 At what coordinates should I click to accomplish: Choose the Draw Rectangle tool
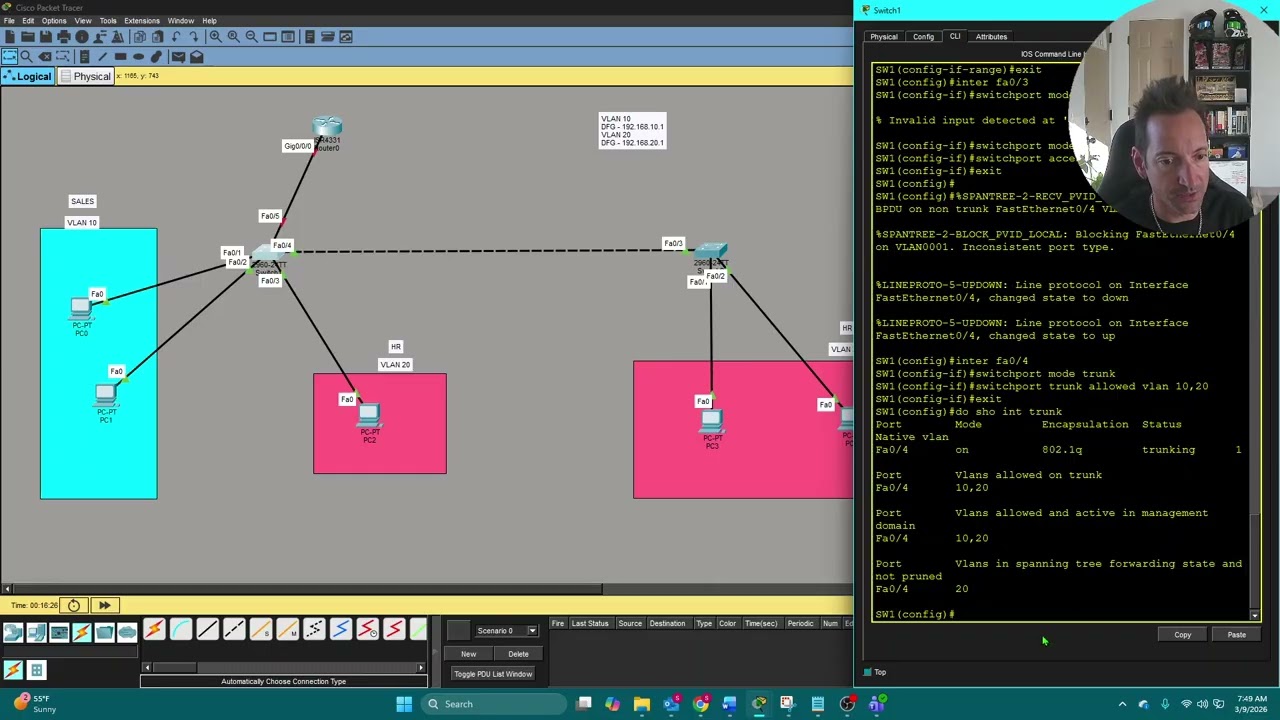120,57
